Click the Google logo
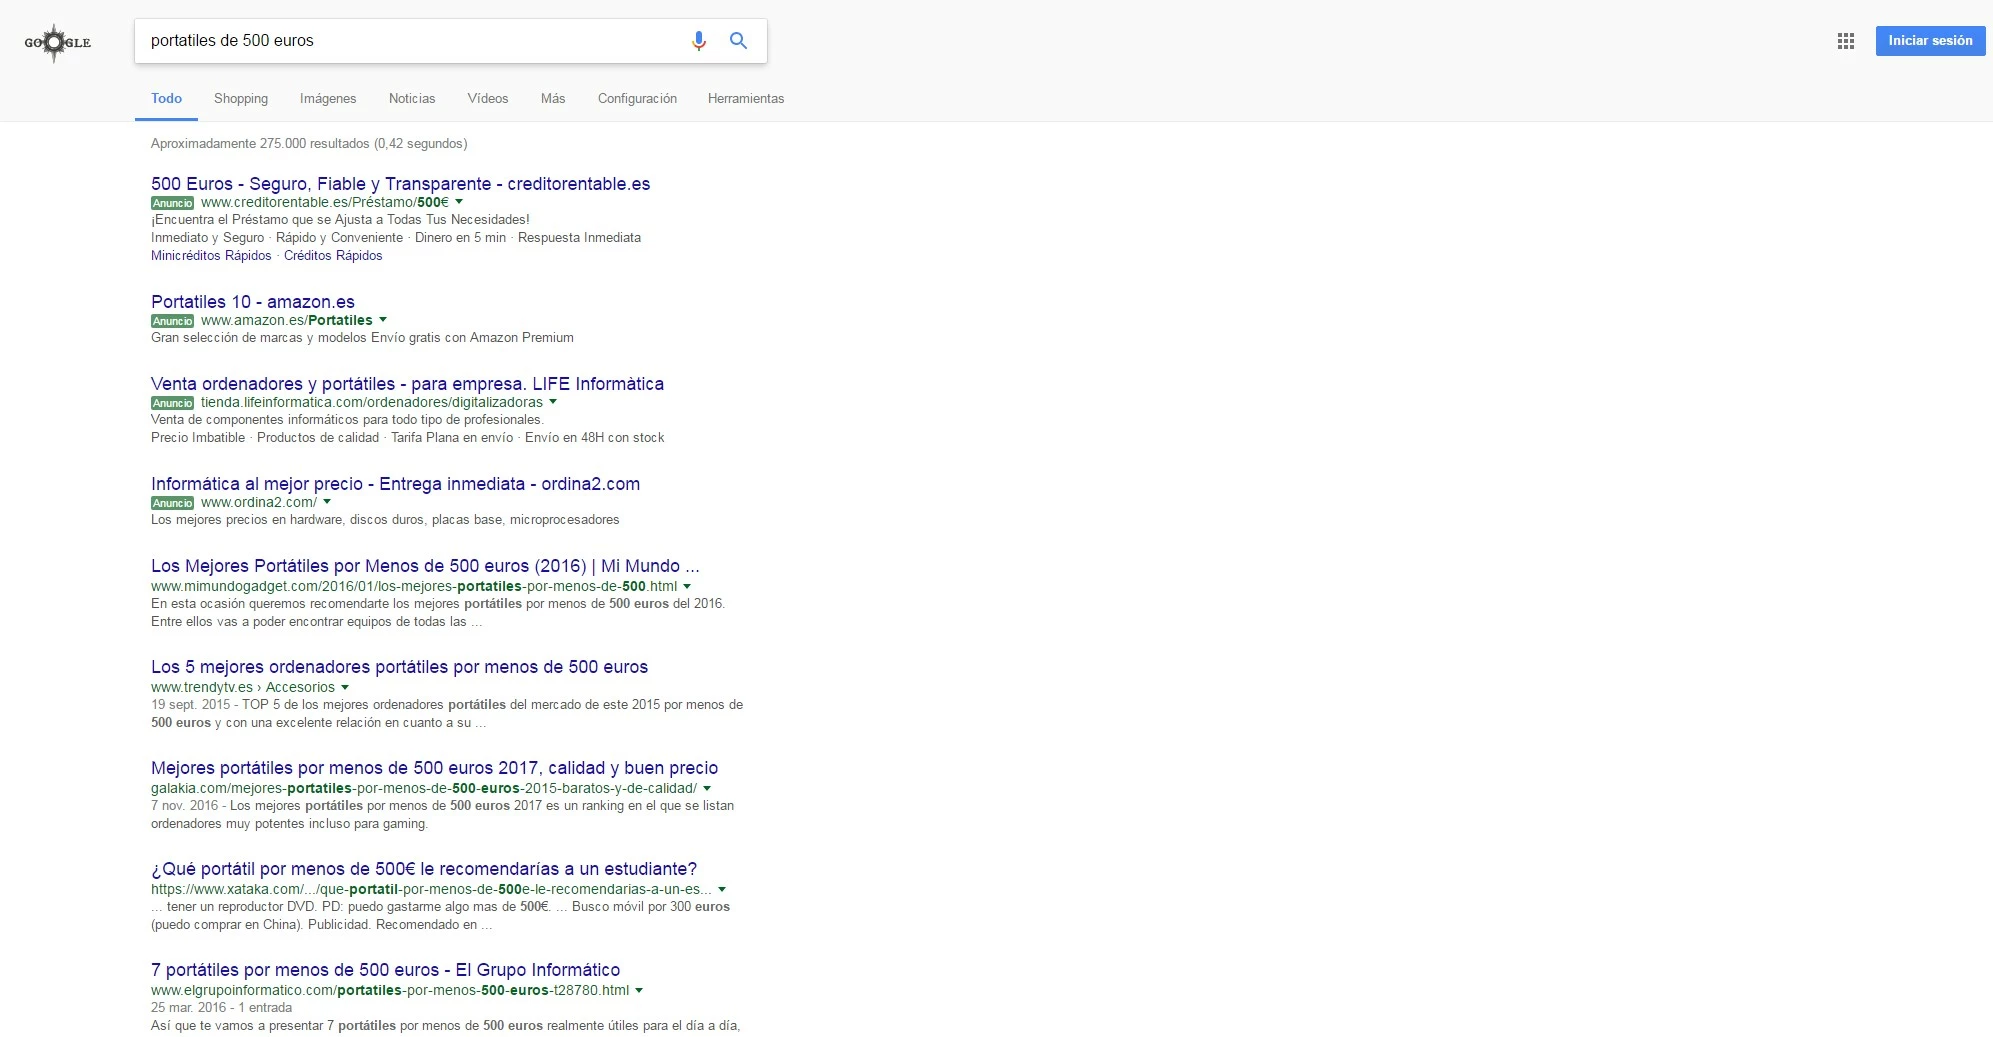 57,42
